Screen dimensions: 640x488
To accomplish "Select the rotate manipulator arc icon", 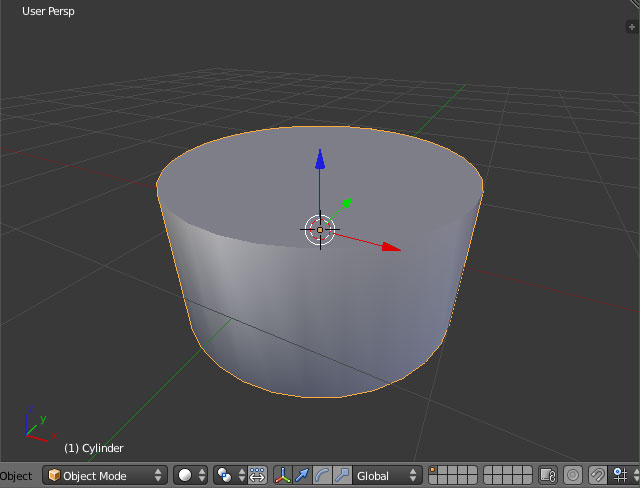I will click(x=321, y=476).
